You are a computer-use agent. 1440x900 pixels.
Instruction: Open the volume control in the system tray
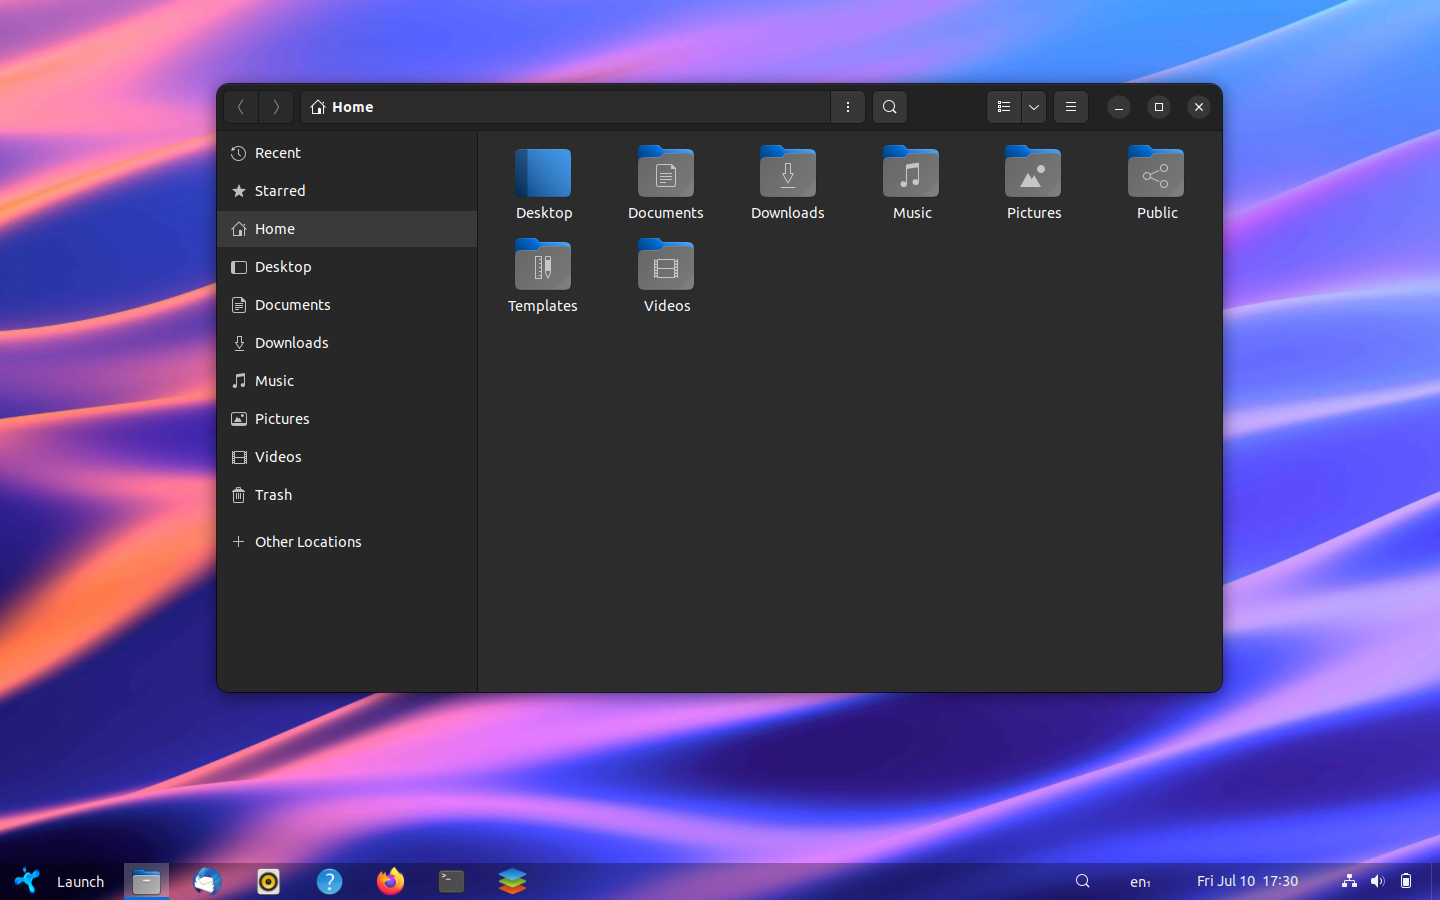click(x=1377, y=881)
